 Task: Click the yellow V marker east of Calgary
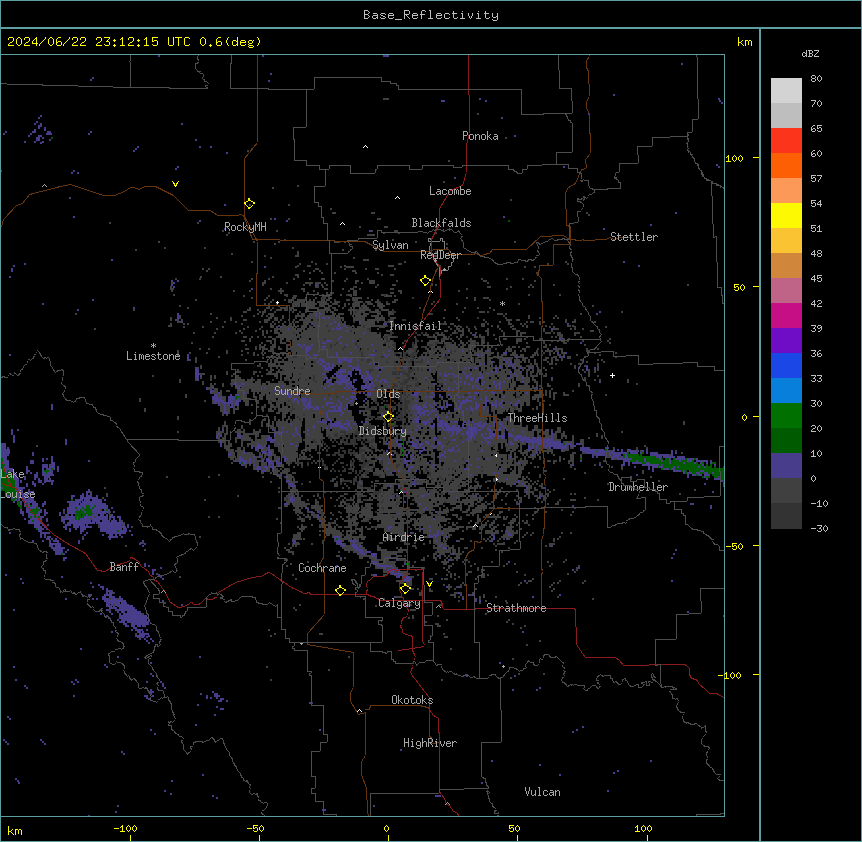click(429, 584)
